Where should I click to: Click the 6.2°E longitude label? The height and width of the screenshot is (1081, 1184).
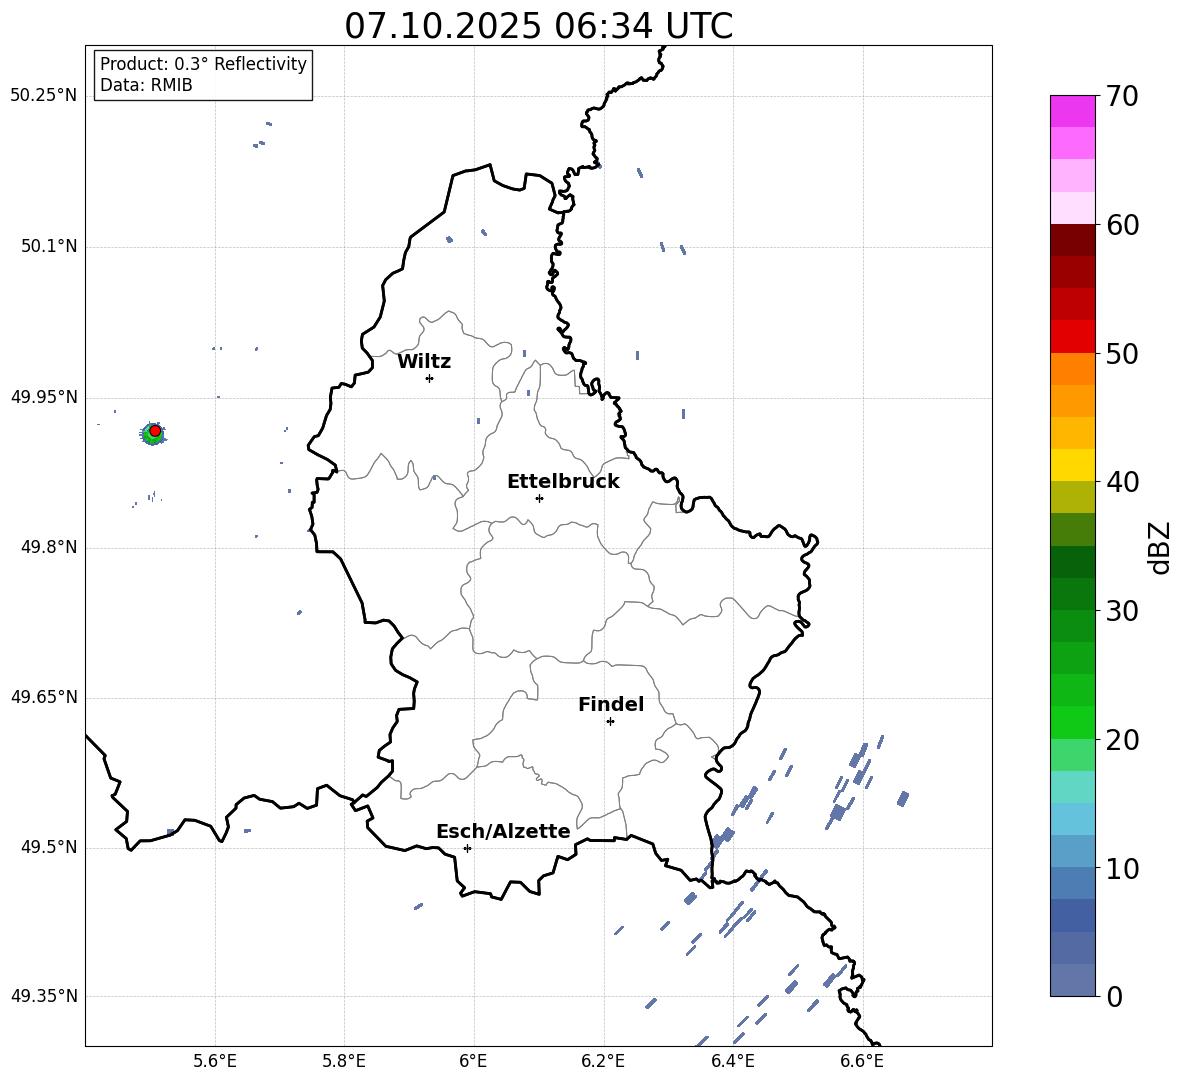[x=603, y=1062]
